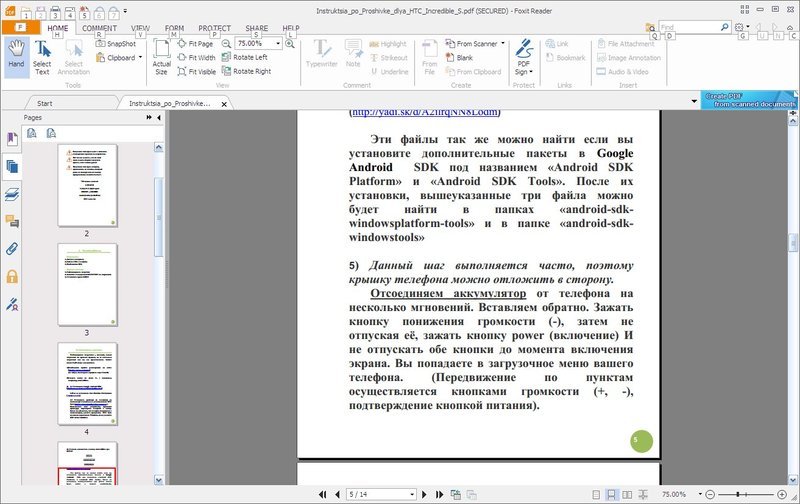Viewport: 800px width, 504px height.
Task: Click the yadi.sk hyperlink in document
Action: click(424, 113)
